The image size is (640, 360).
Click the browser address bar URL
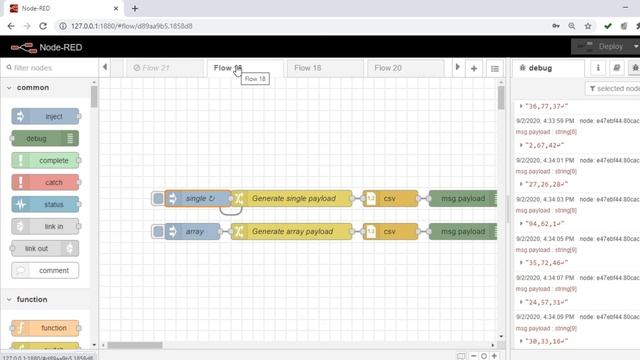click(x=131, y=26)
